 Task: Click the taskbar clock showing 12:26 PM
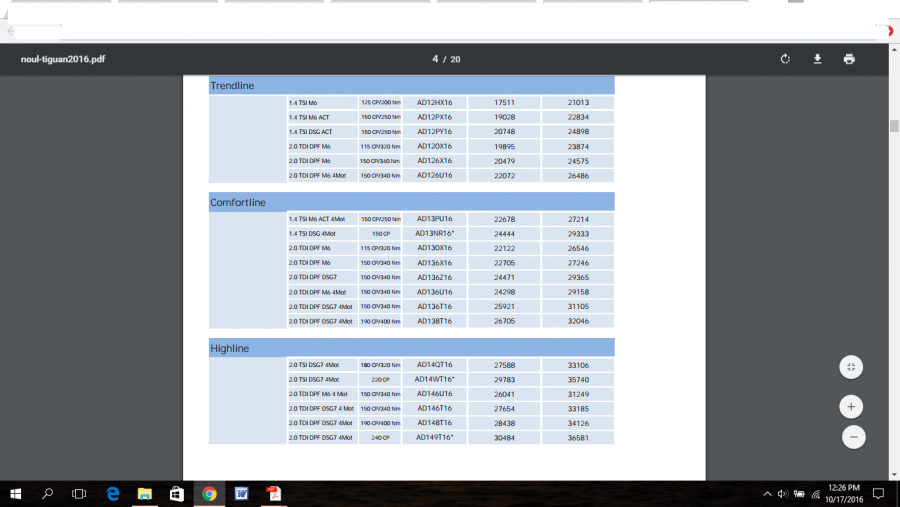[x=841, y=493]
